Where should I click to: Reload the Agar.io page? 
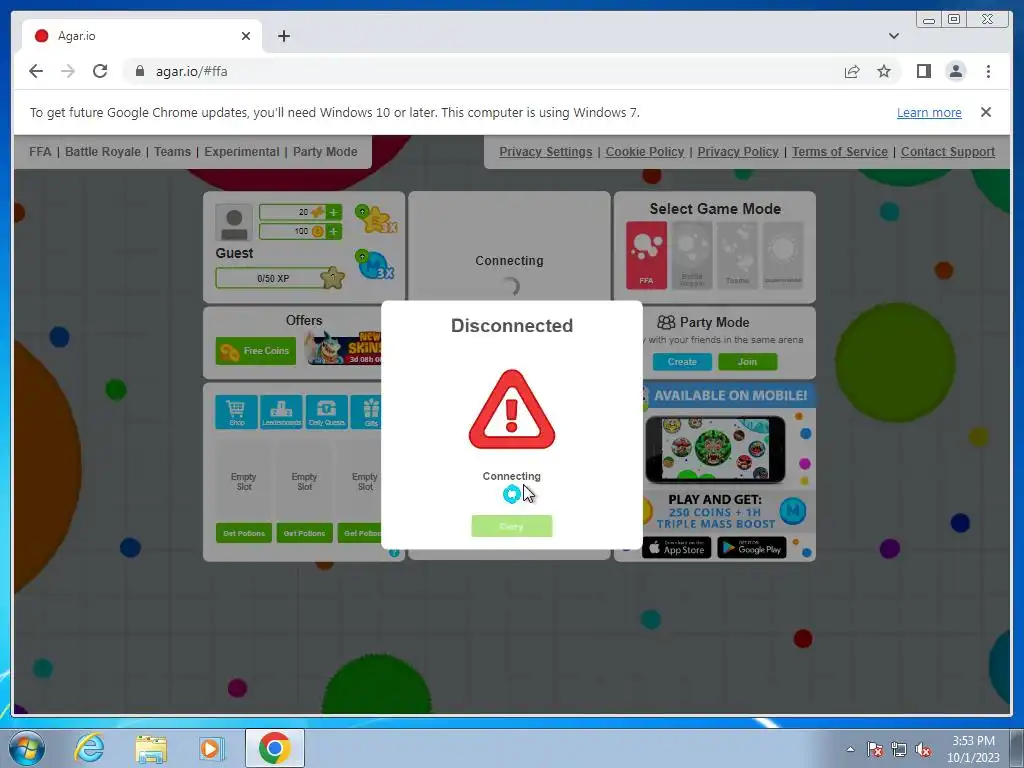tap(100, 71)
